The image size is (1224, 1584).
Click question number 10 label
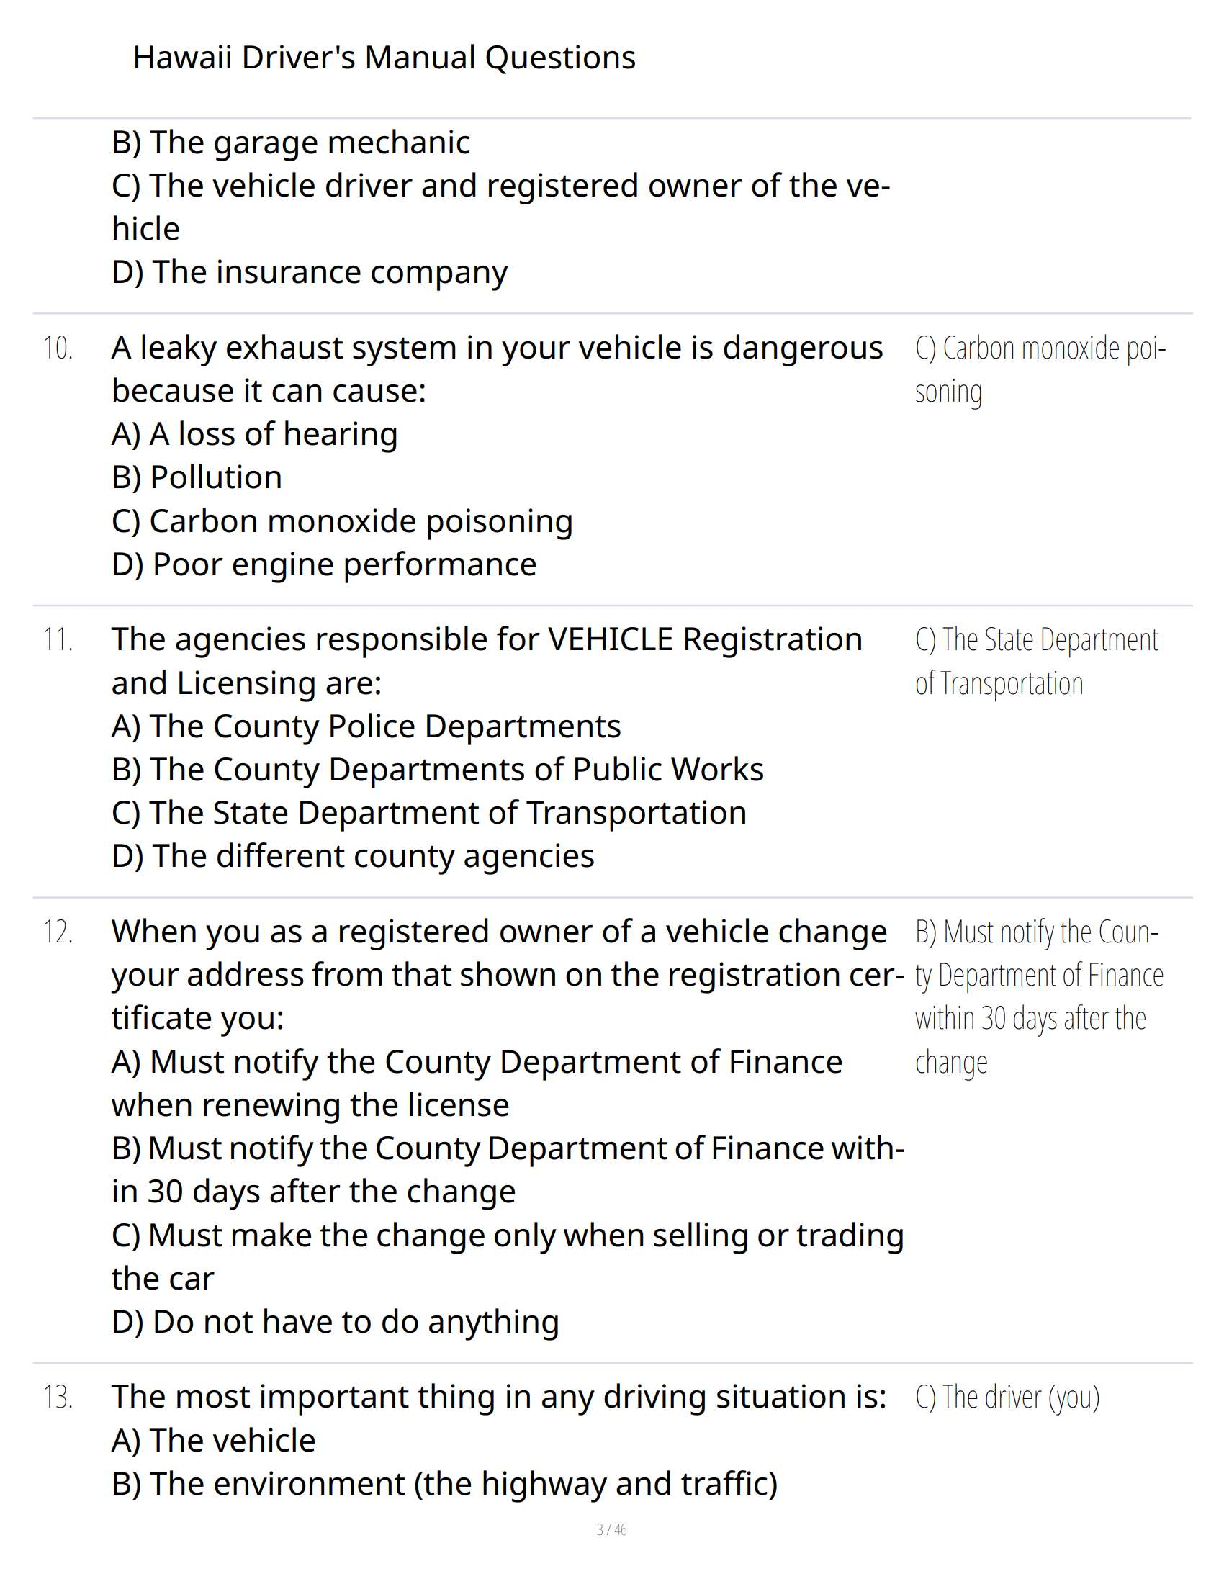pos(58,349)
